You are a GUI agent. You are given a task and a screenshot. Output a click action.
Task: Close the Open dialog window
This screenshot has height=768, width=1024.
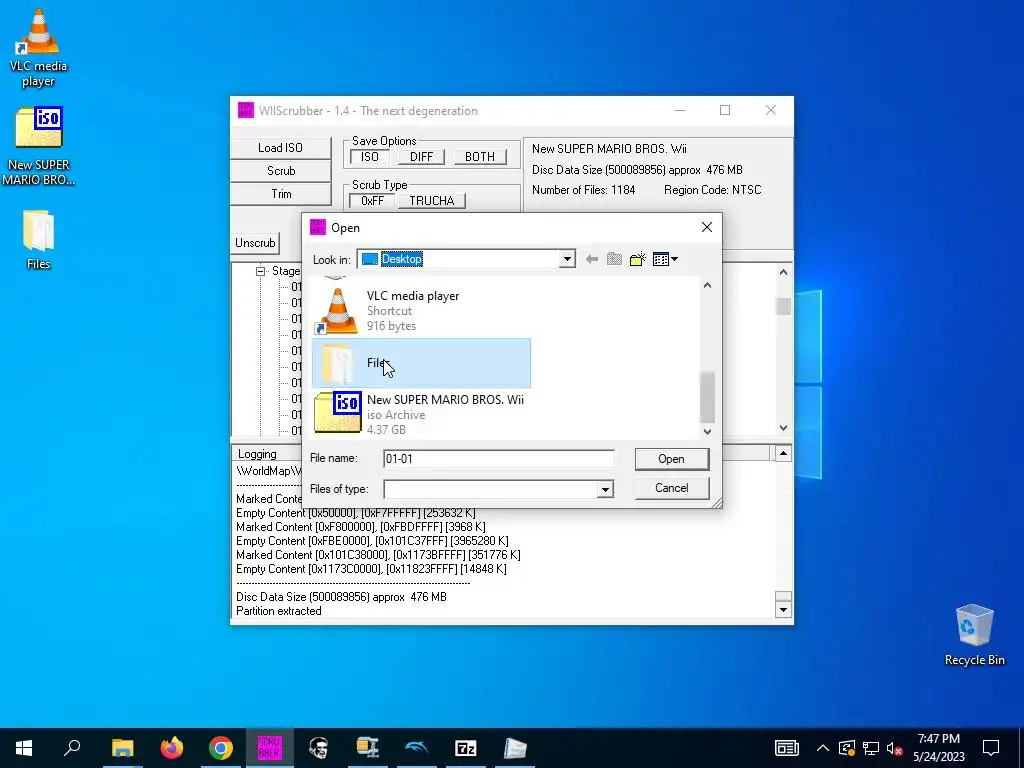(707, 227)
